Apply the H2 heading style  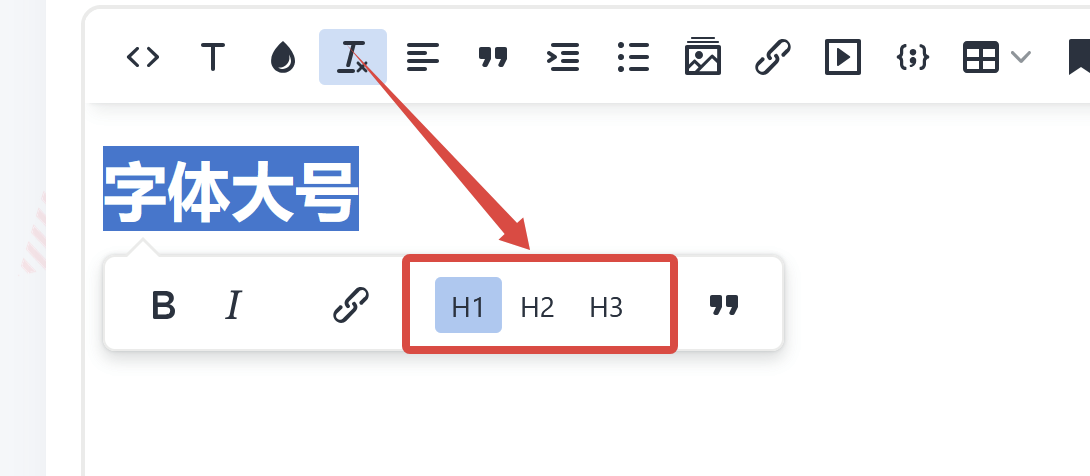coord(537,306)
